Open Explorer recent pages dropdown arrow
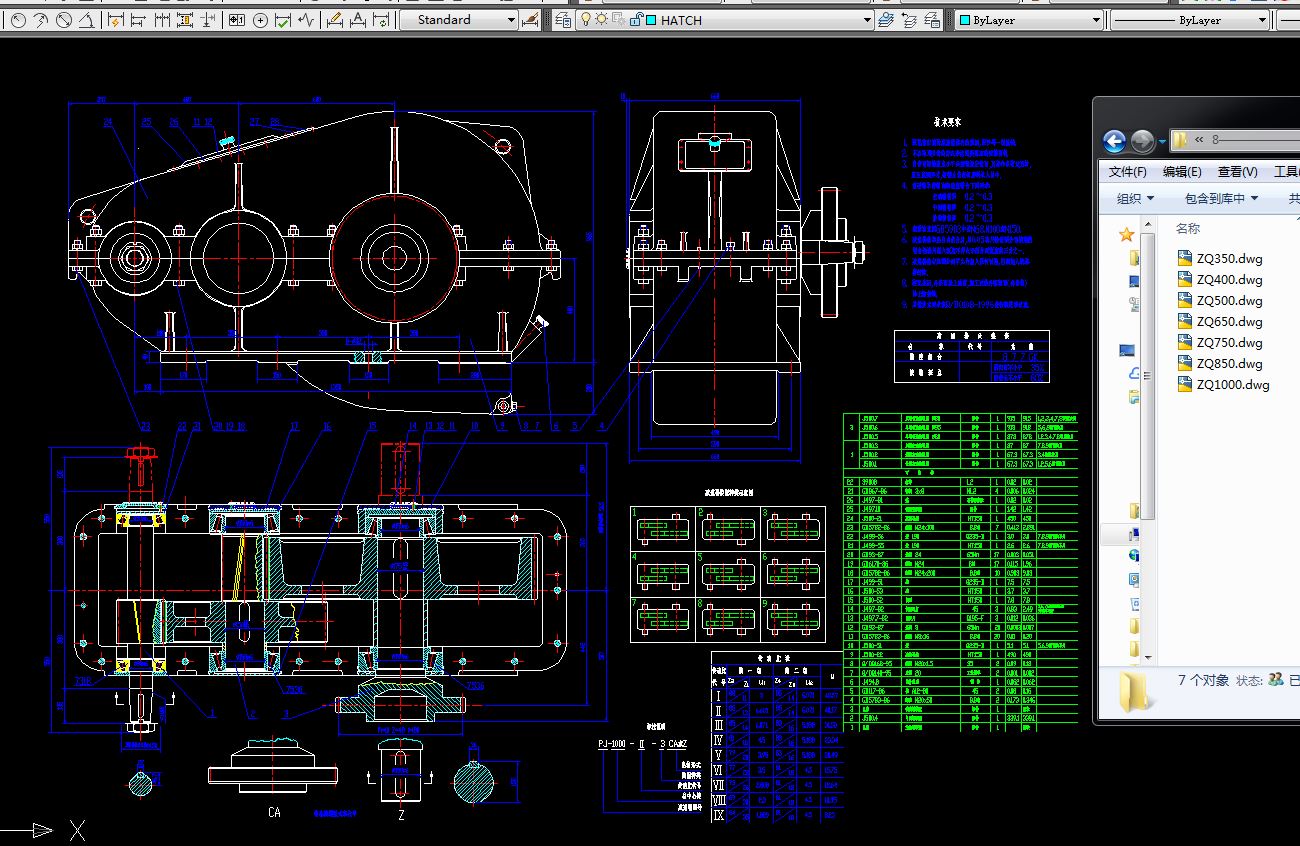Screen dimensions: 1300x846 [1162, 142]
